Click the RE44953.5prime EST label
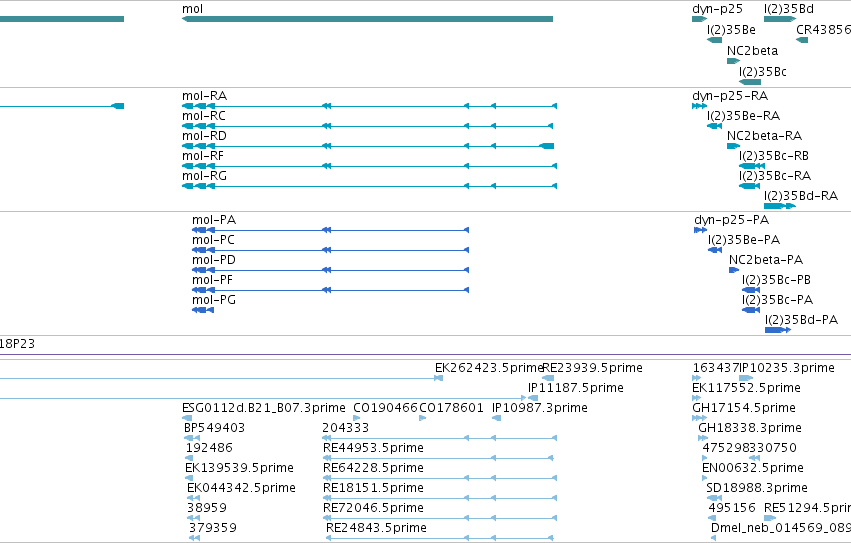This screenshot has width=851, height=543. [373, 448]
